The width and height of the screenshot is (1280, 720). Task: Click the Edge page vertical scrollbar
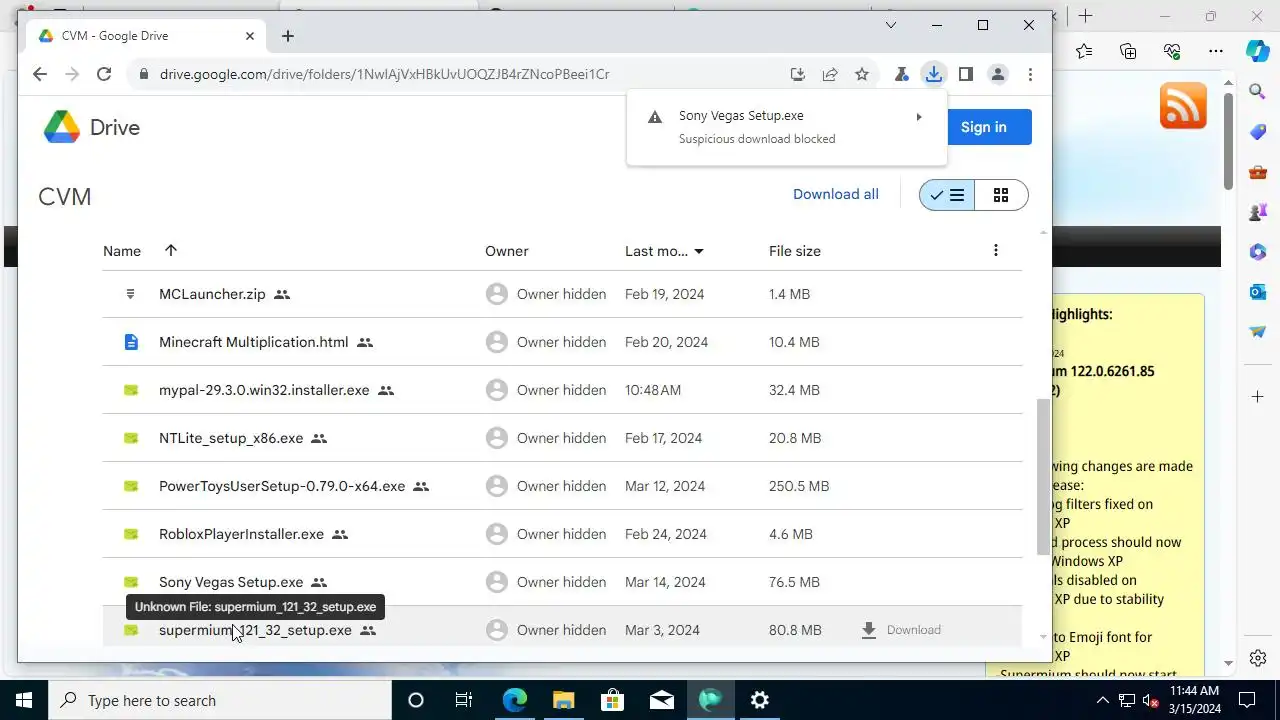(x=1229, y=143)
